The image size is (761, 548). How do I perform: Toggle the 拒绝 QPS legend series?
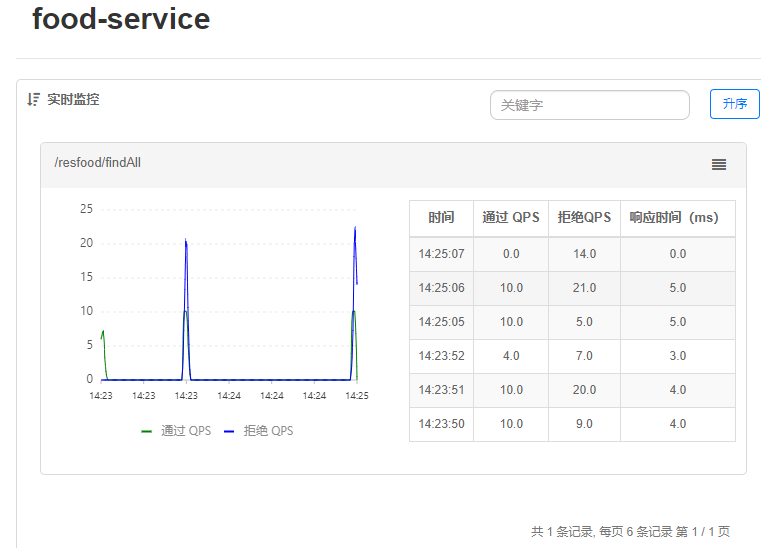[259, 431]
